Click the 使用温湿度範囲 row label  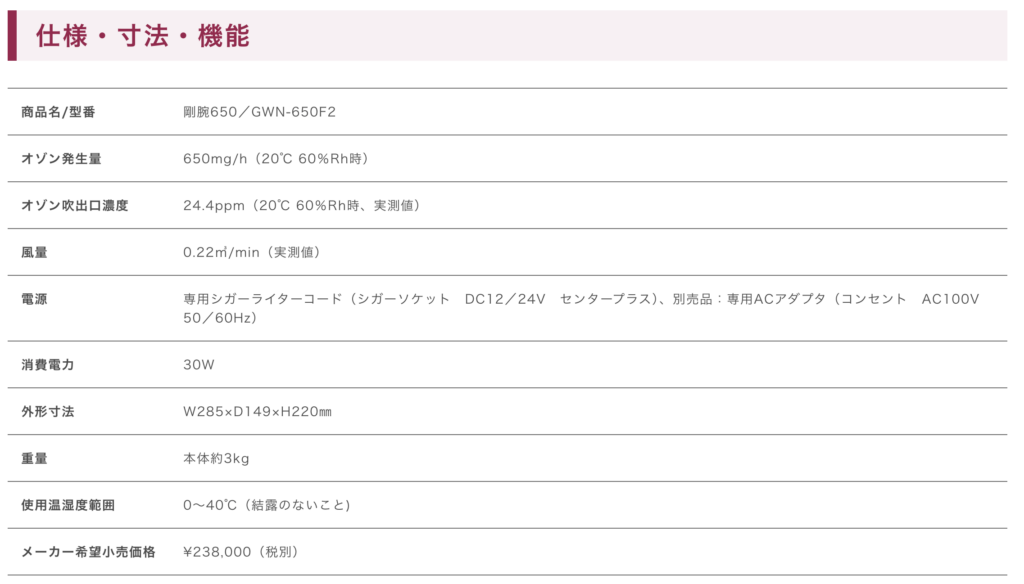click(67, 505)
